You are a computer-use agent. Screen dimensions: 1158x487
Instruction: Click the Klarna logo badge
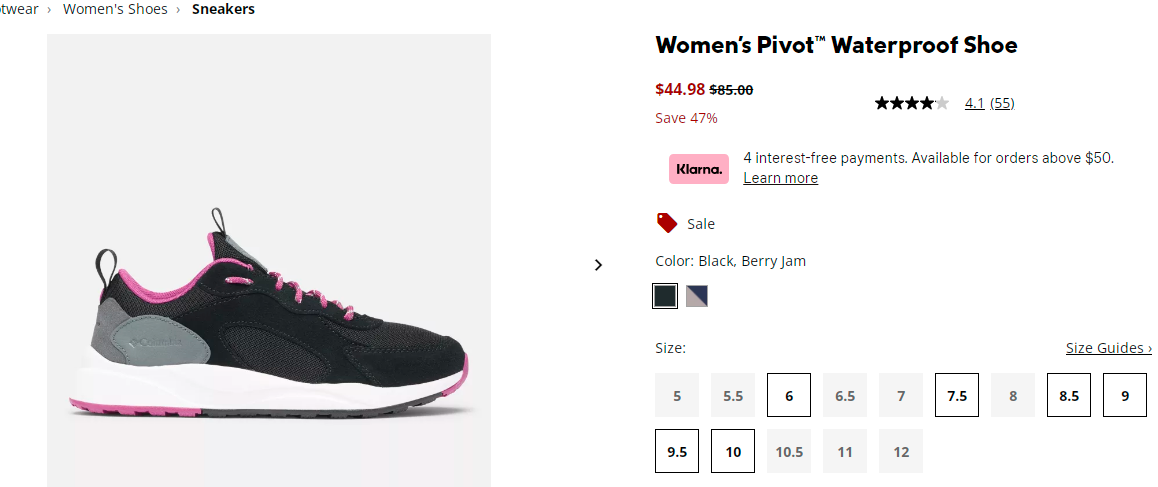pos(699,168)
